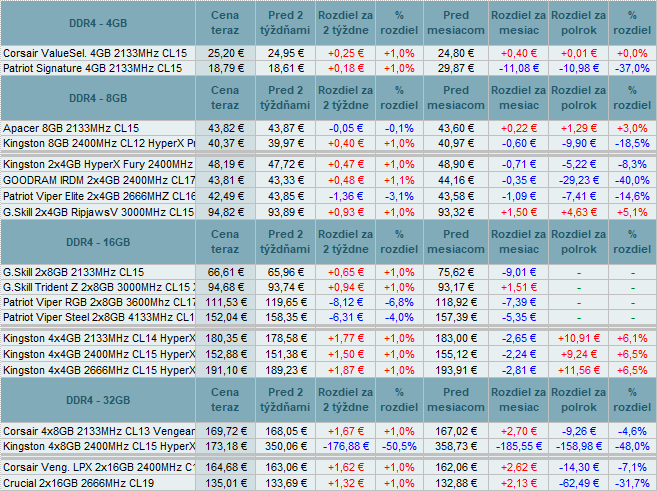Click the -11,08 € monthly difference
The image size is (657, 491).
(x=519, y=68)
